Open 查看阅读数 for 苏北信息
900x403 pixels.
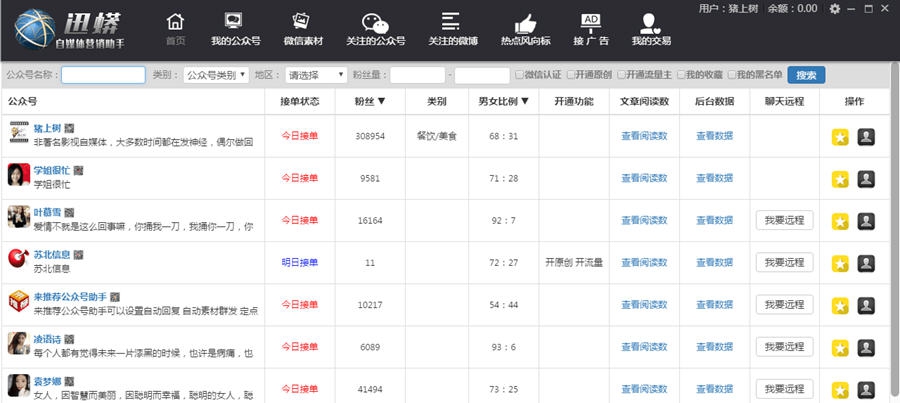tap(644, 263)
